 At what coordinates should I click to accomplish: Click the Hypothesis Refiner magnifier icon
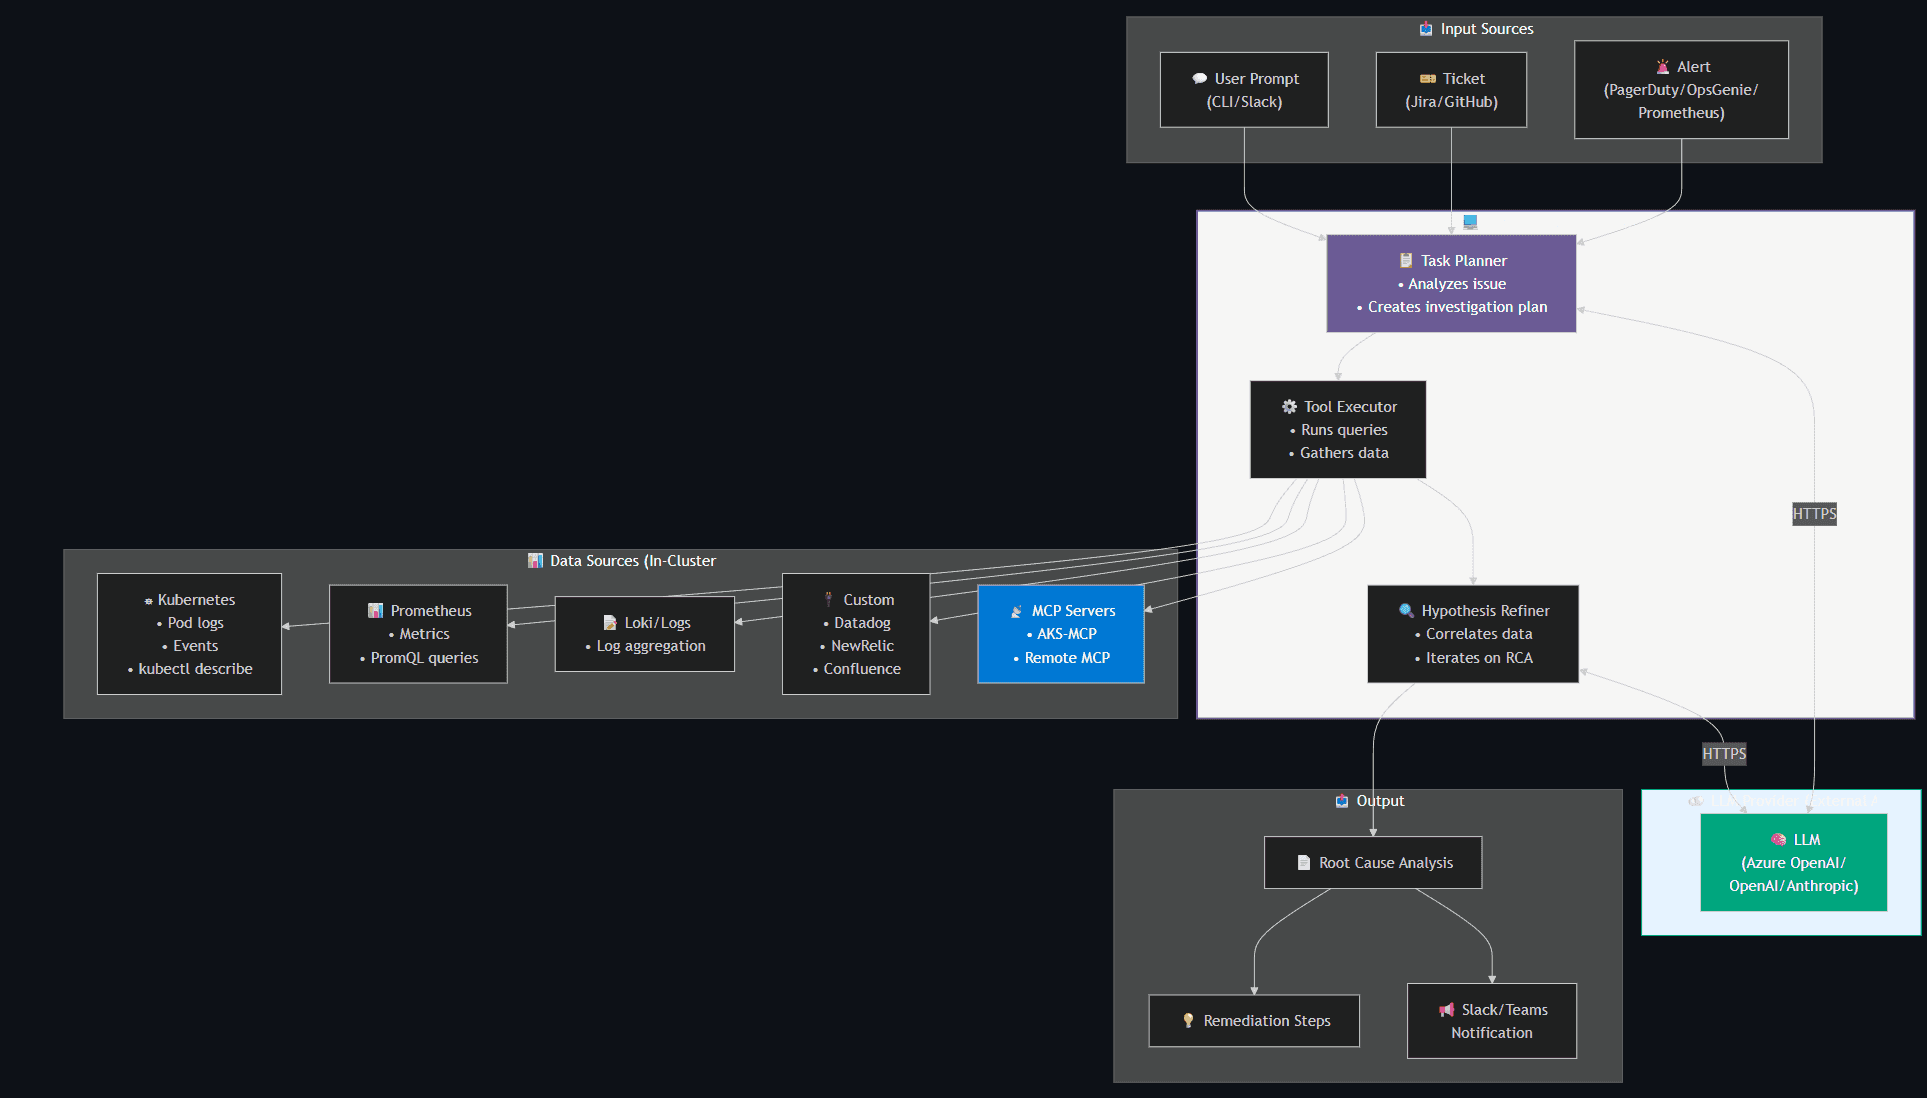(x=1406, y=610)
